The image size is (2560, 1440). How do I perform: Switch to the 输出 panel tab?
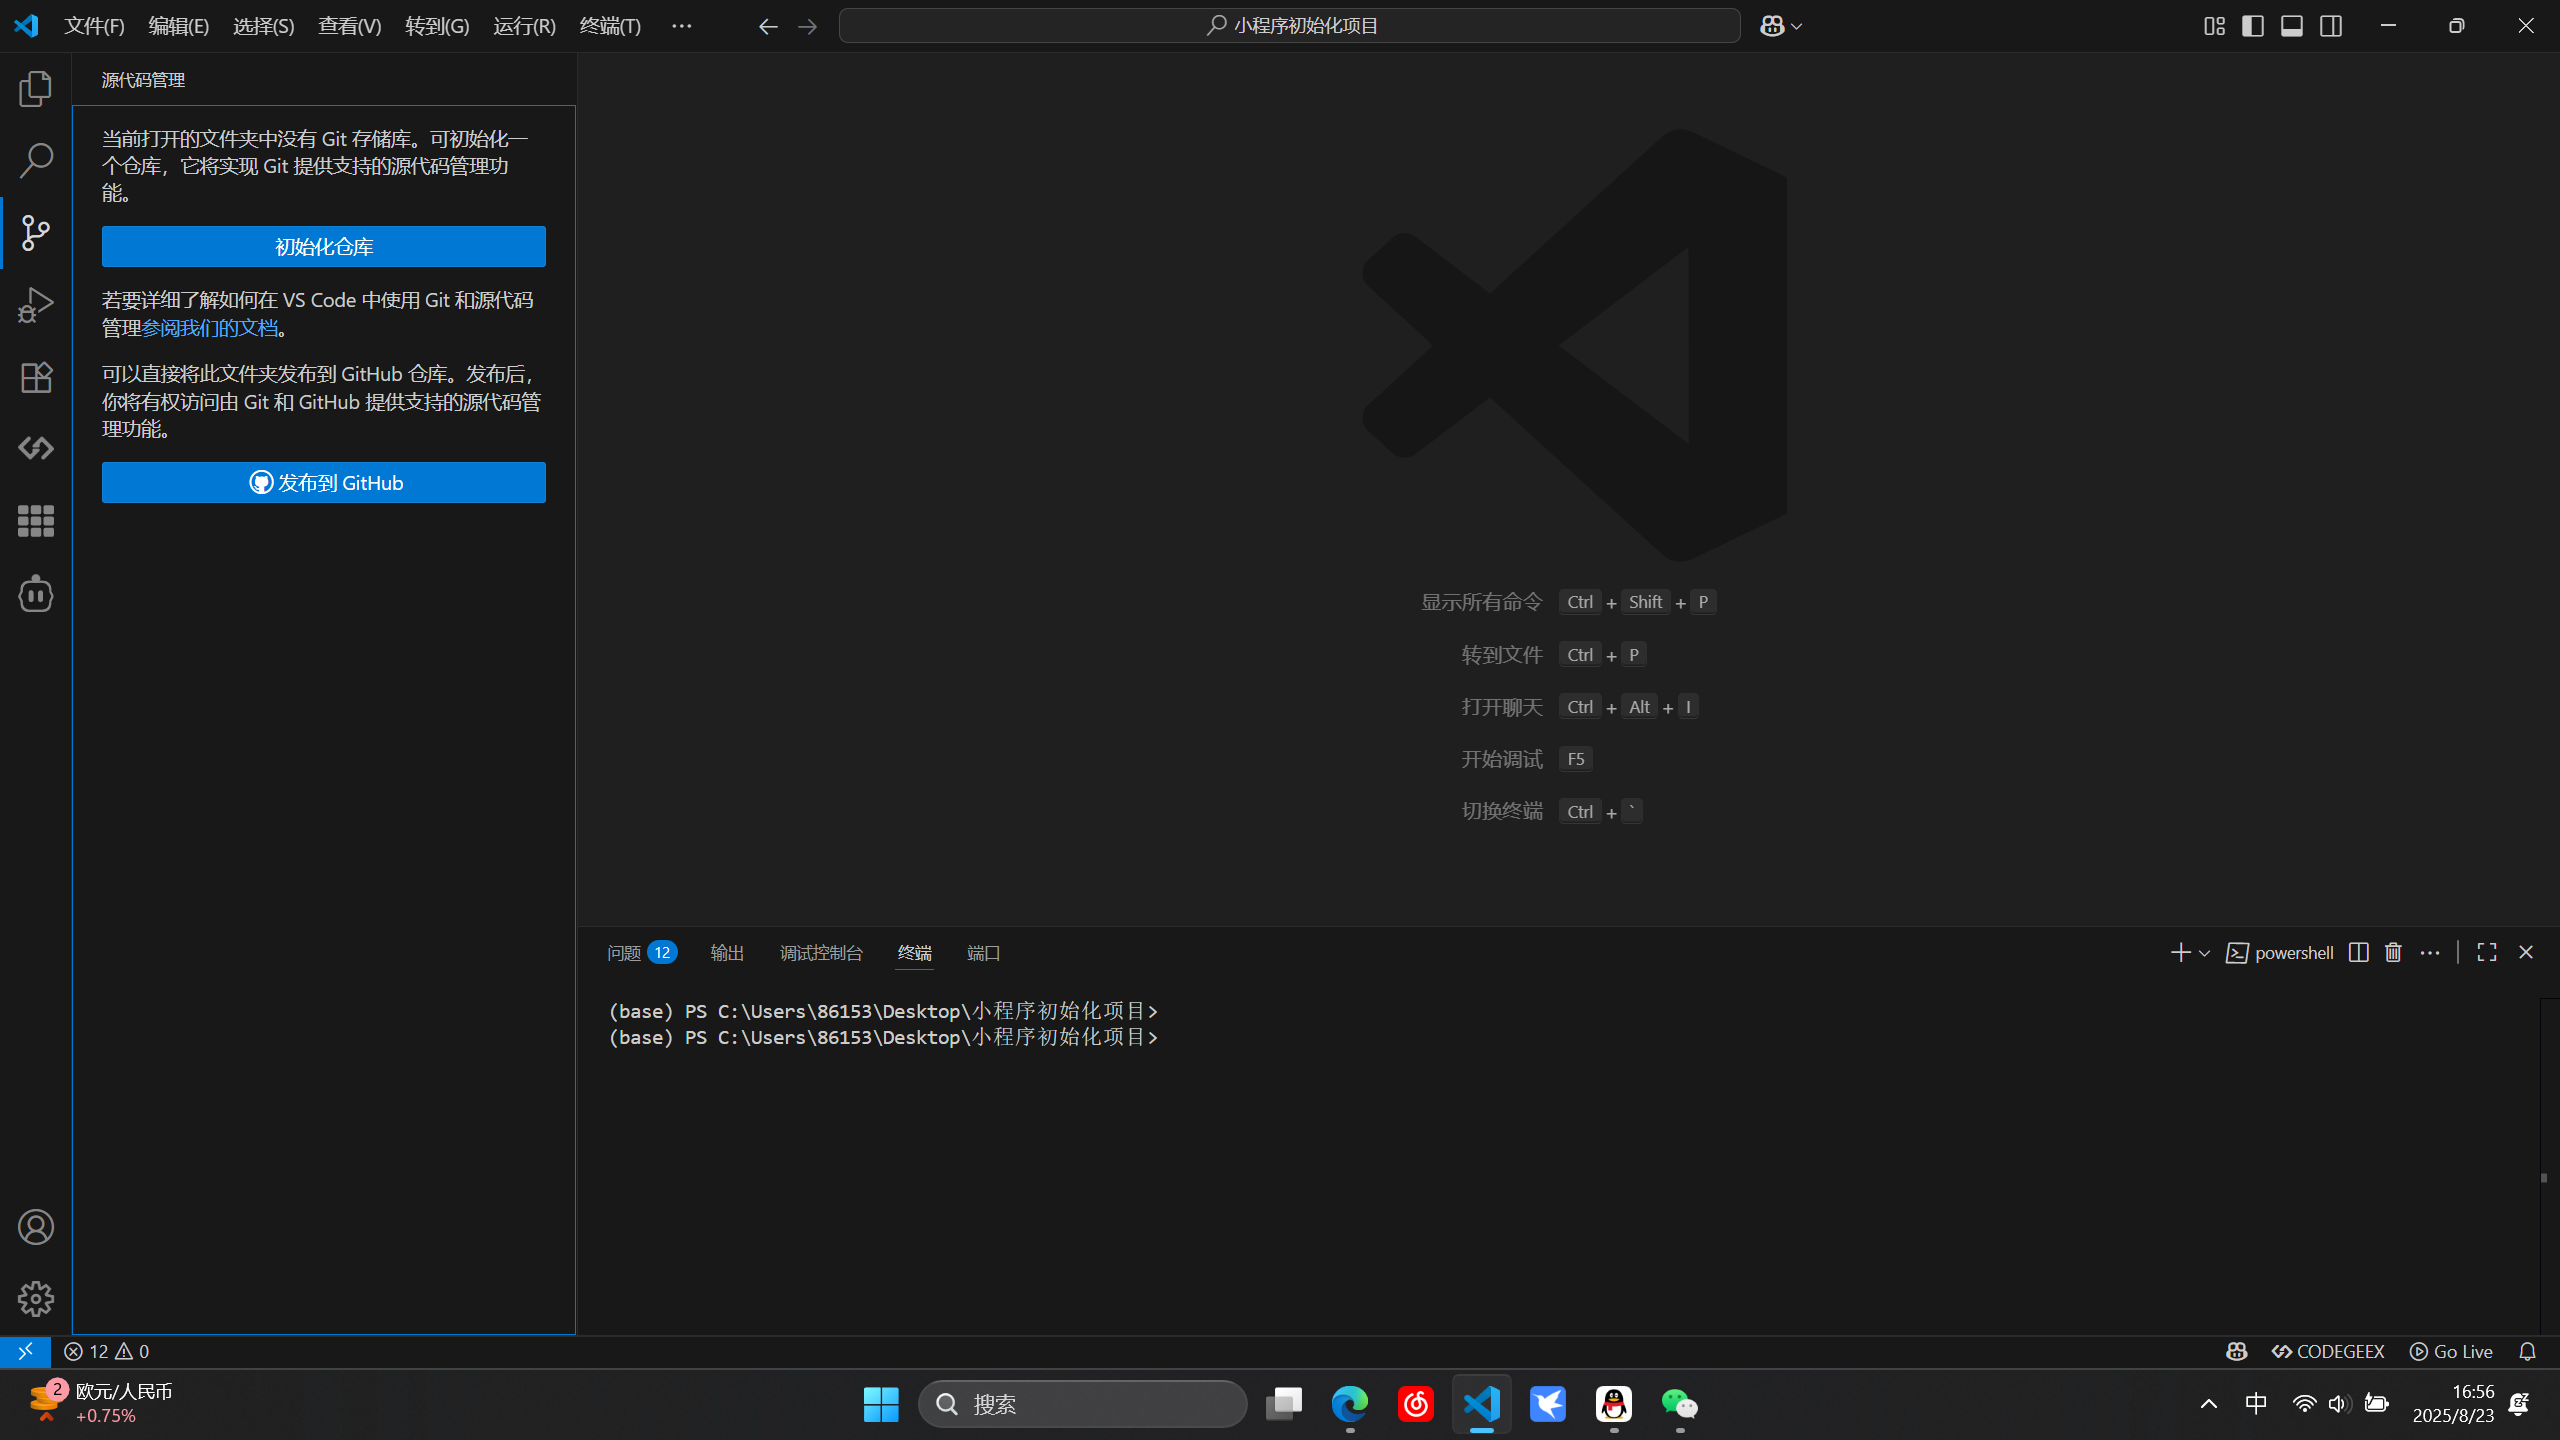pyautogui.click(x=727, y=953)
